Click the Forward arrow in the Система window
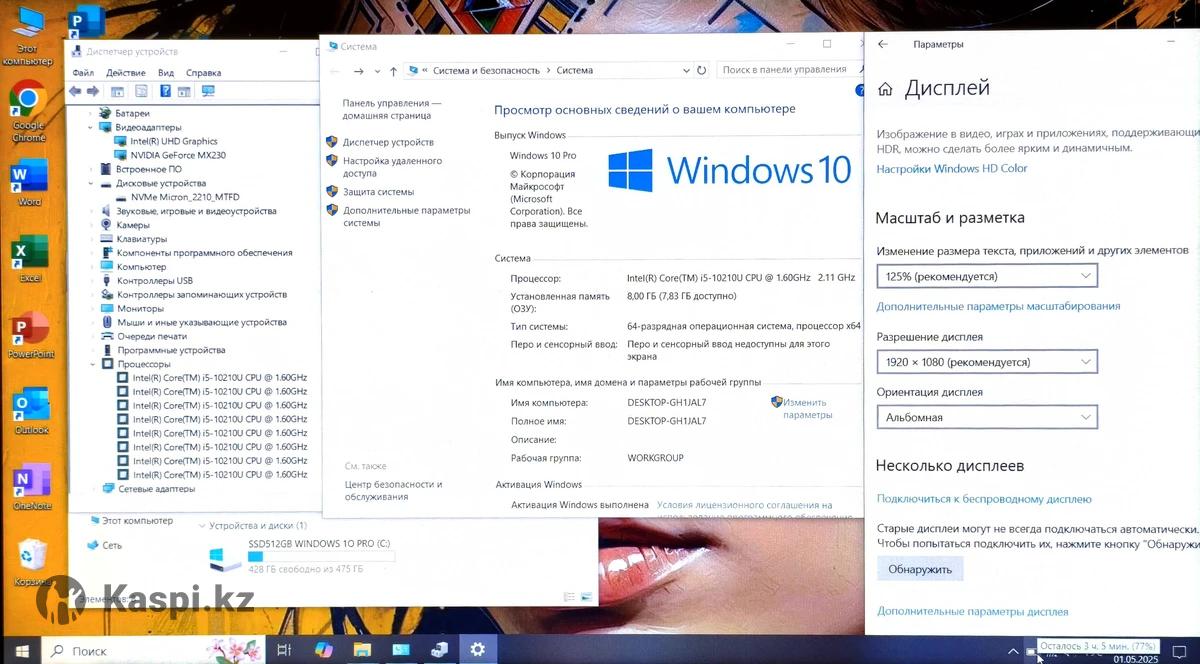Image resolution: width=1200 pixels, height=664 pixels. pos(358,71)
